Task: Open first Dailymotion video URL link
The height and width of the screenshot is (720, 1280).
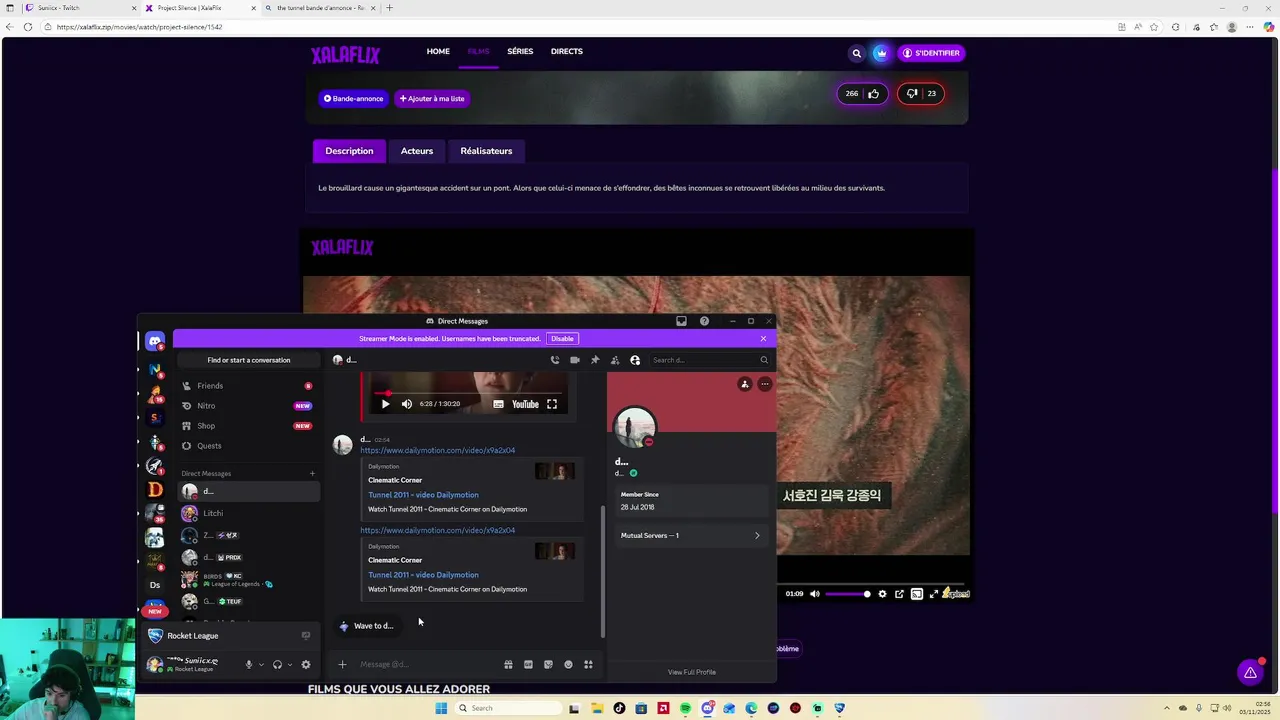Action: [x=438, y=450]
